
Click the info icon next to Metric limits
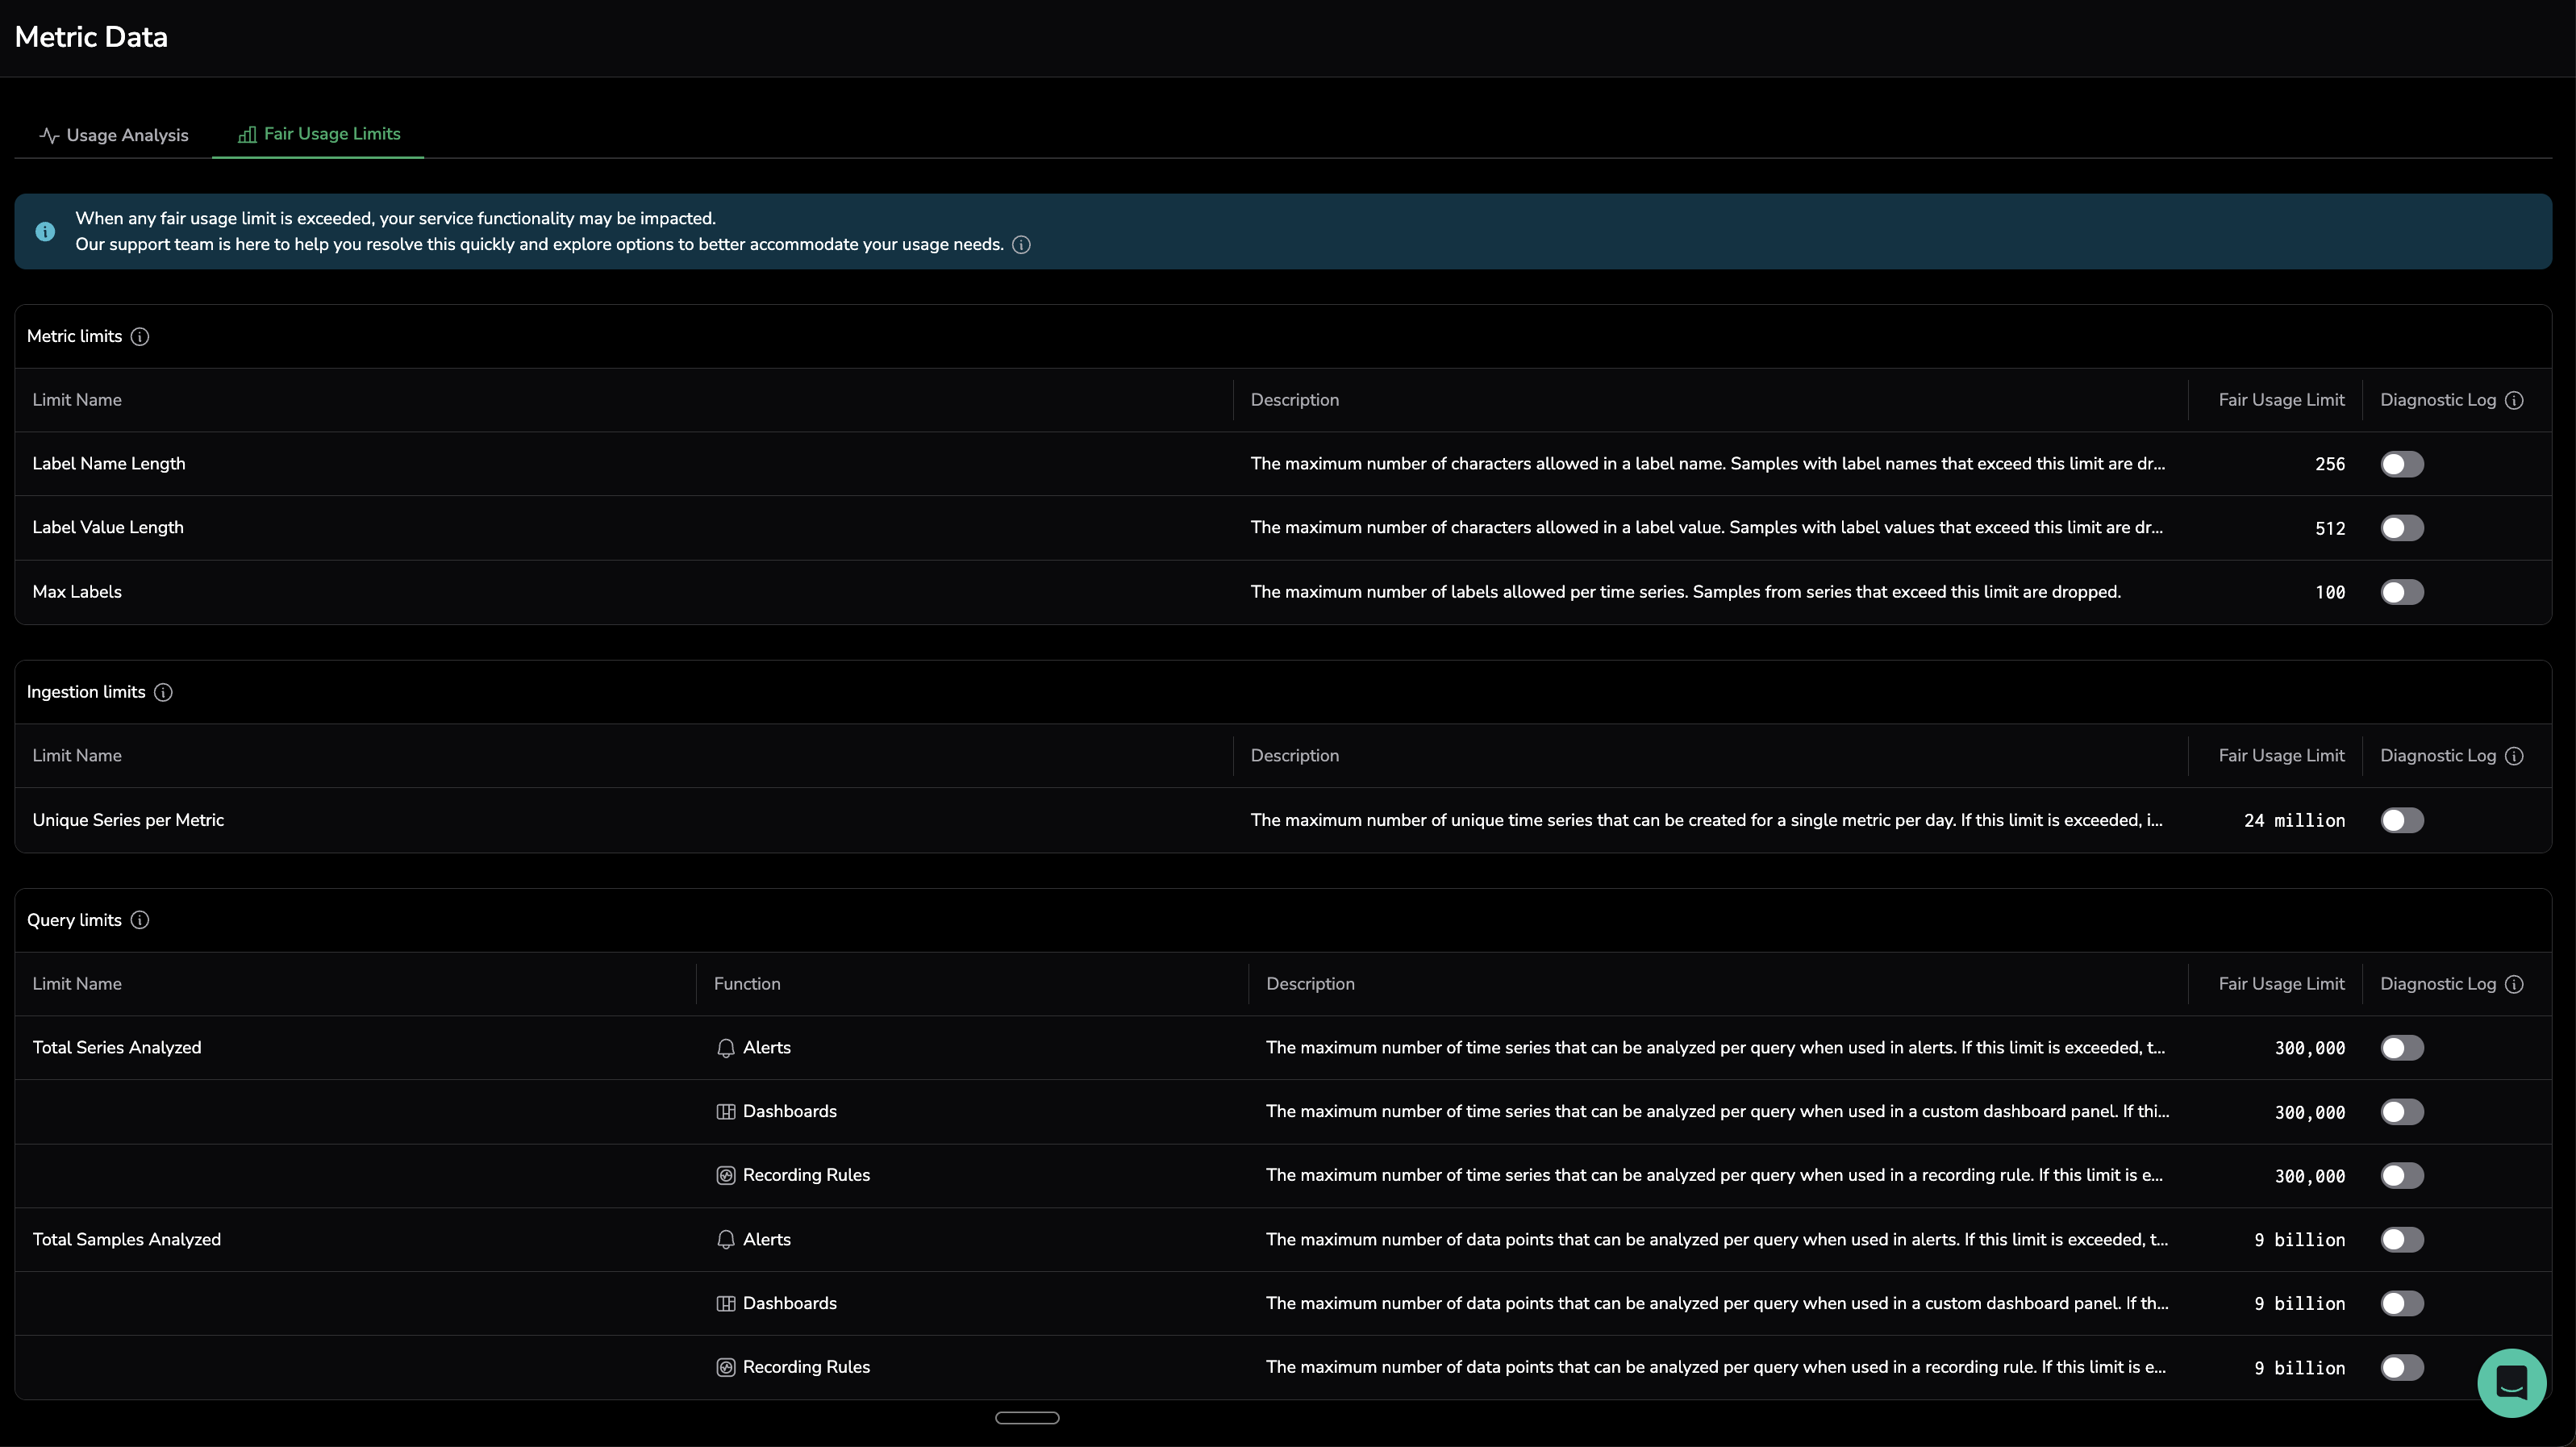tap(140, 337)
